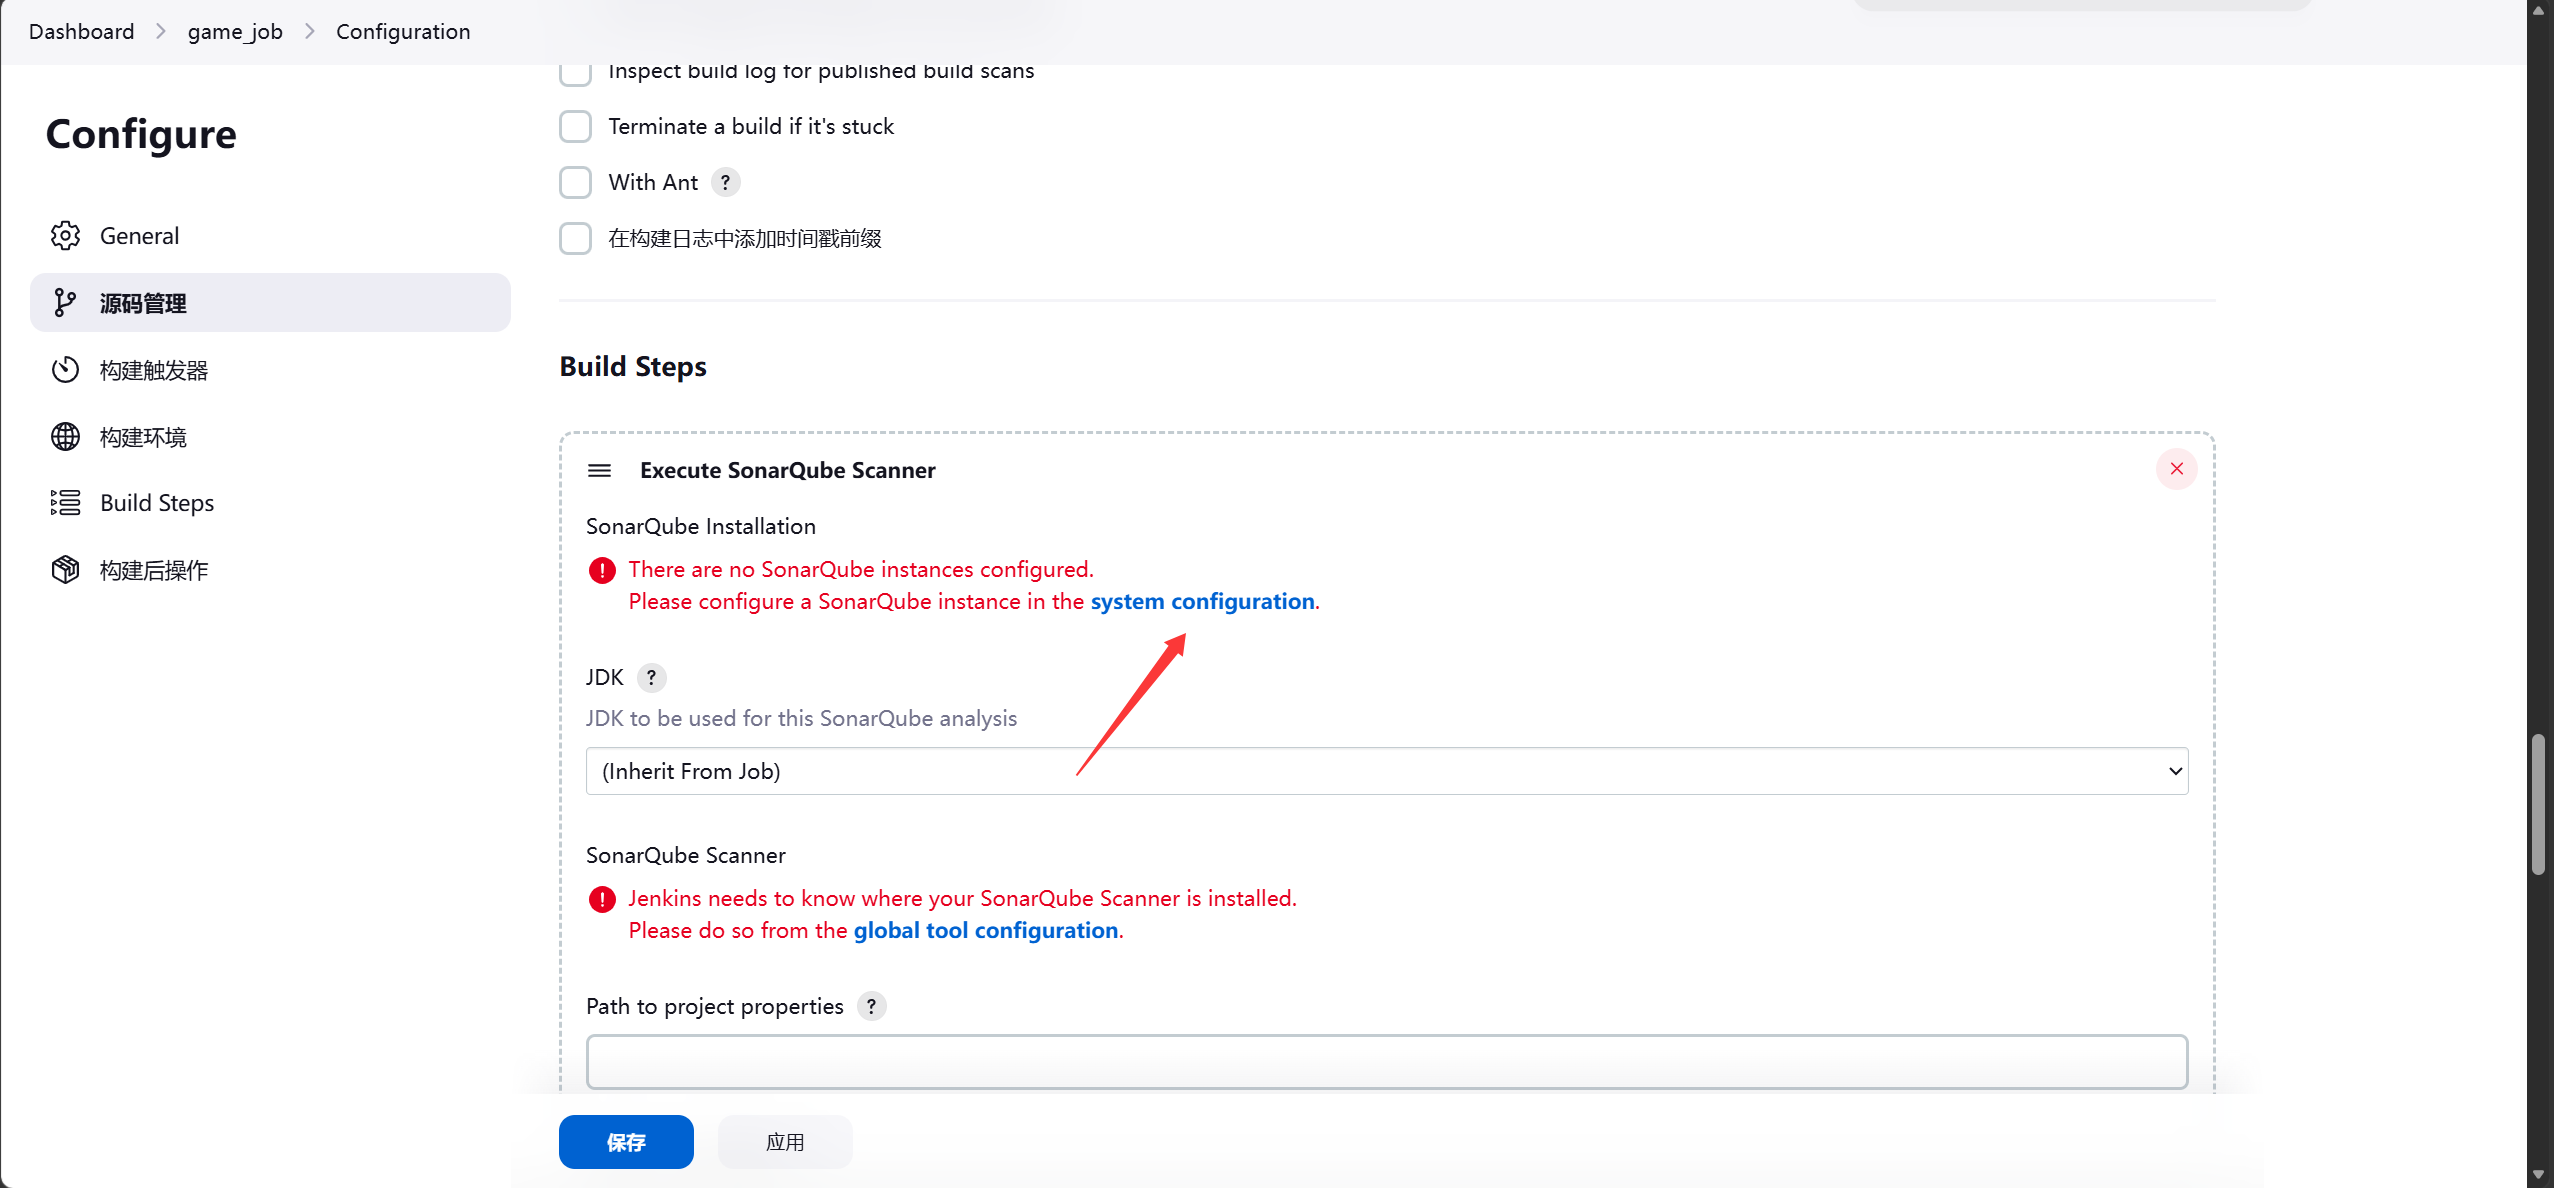The image size is (2554, 1188).
Task: Click the 应用 apply button
Action: point(785,1142)
